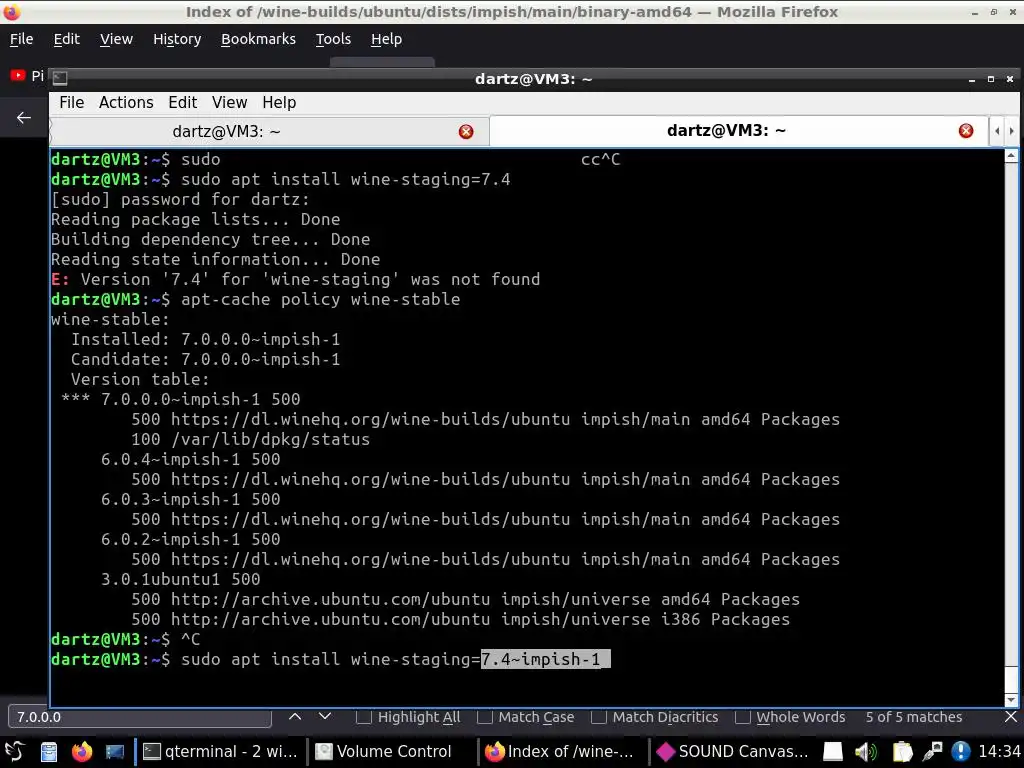
Task: Click the highlighted 7.4~impish-1 text in terminal
Action: tap(545, 660)
